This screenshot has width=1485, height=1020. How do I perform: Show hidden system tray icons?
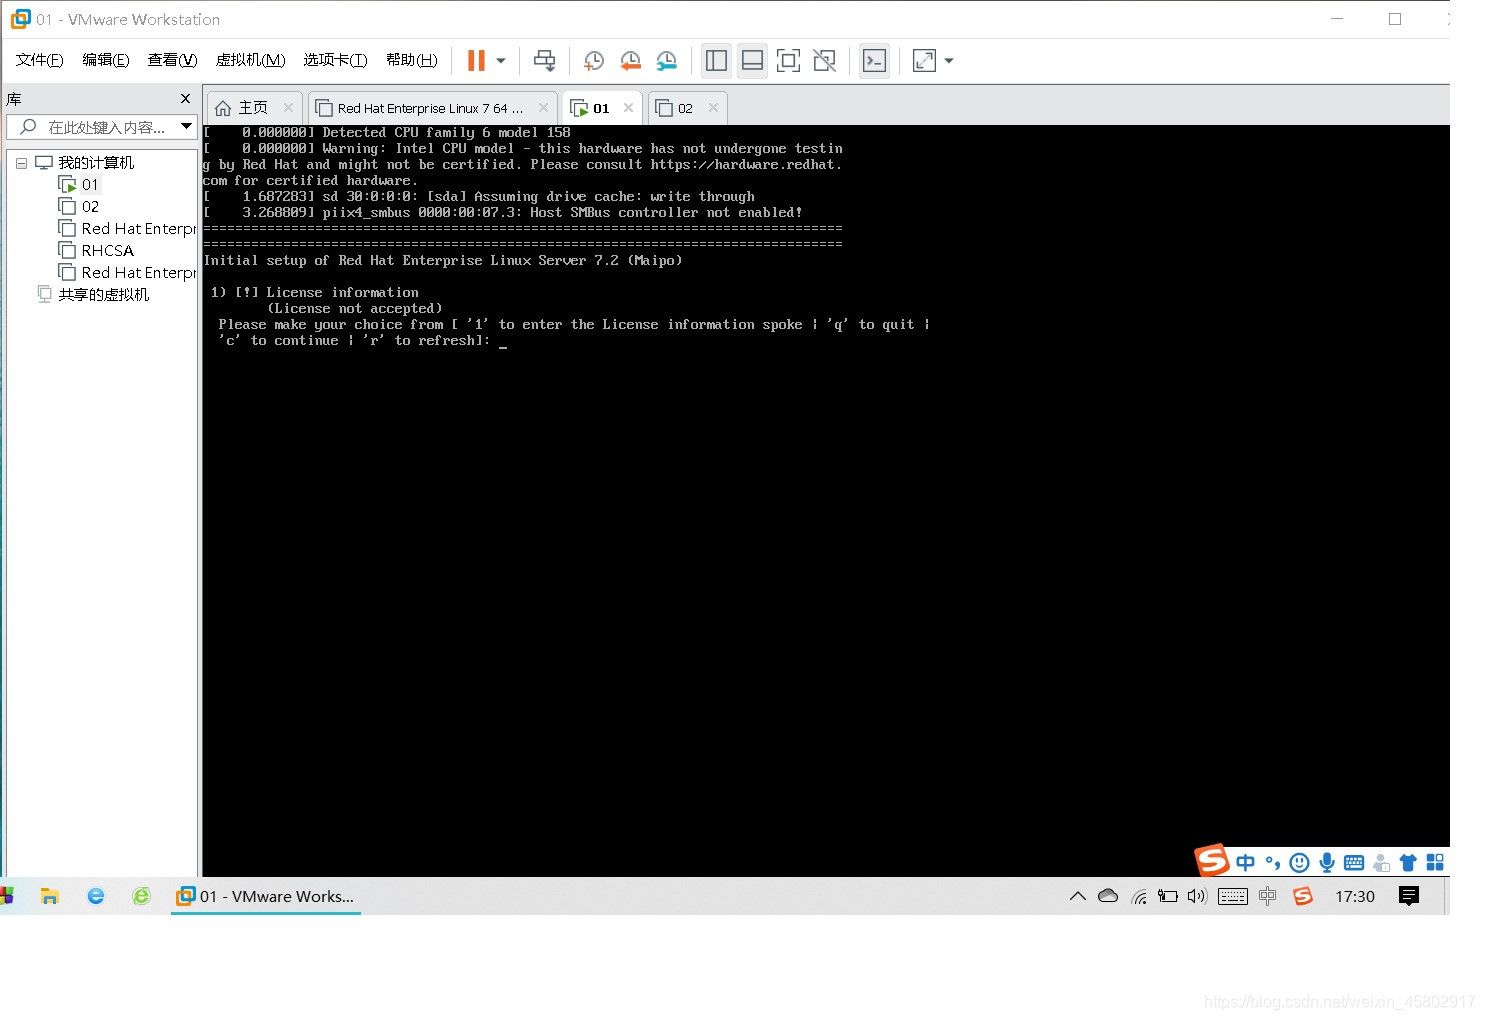coord(1077,896)
